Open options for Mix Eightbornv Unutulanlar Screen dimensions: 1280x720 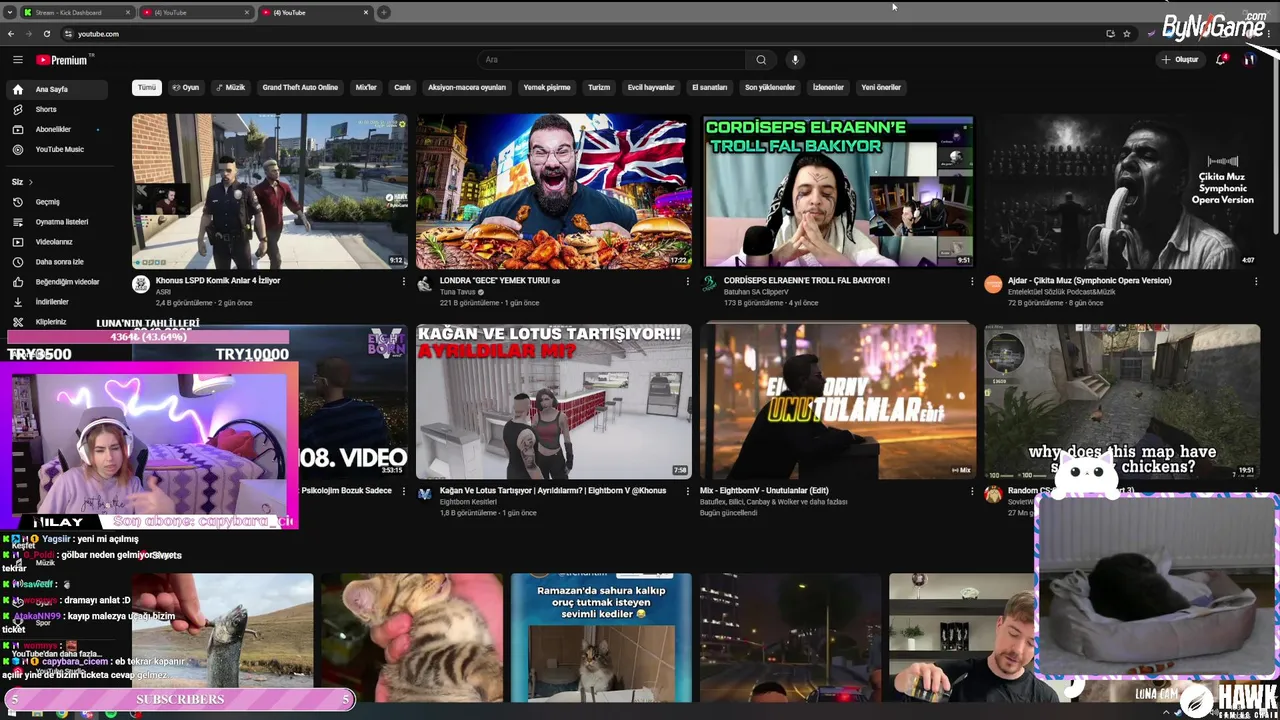(971, 492)
